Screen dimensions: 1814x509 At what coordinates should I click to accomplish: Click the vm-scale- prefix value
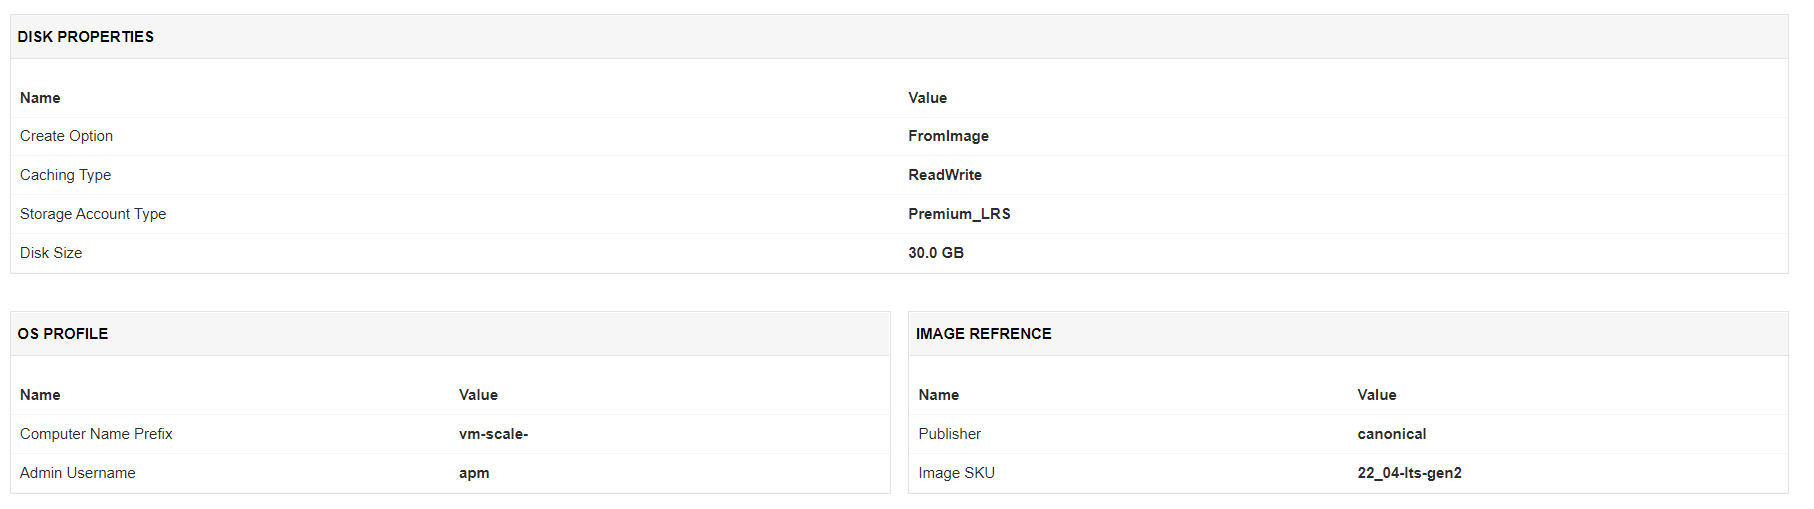coord(493,434)
